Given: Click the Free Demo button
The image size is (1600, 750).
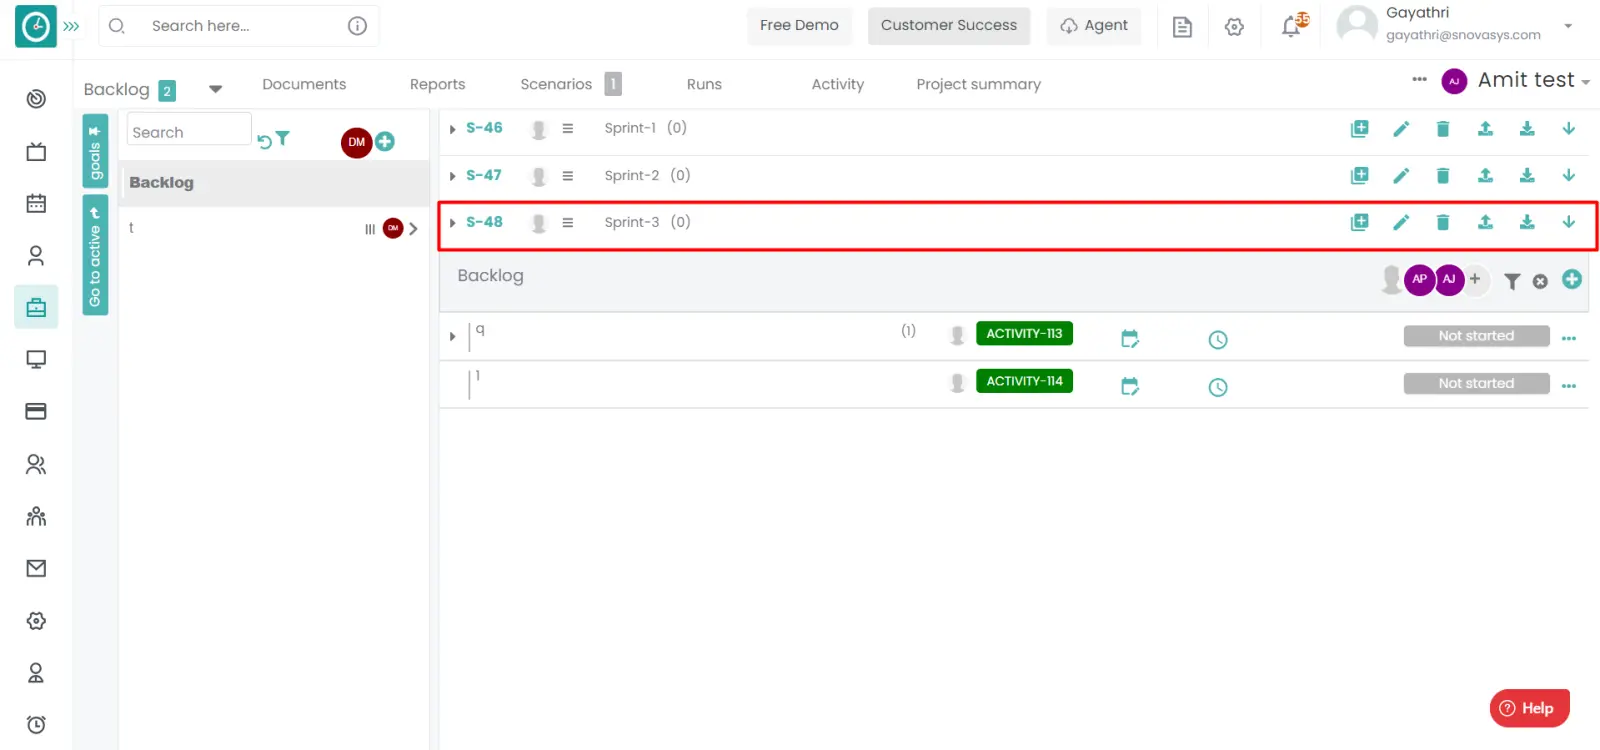Looking at the screenshot, I should click(x=799, y=26).
